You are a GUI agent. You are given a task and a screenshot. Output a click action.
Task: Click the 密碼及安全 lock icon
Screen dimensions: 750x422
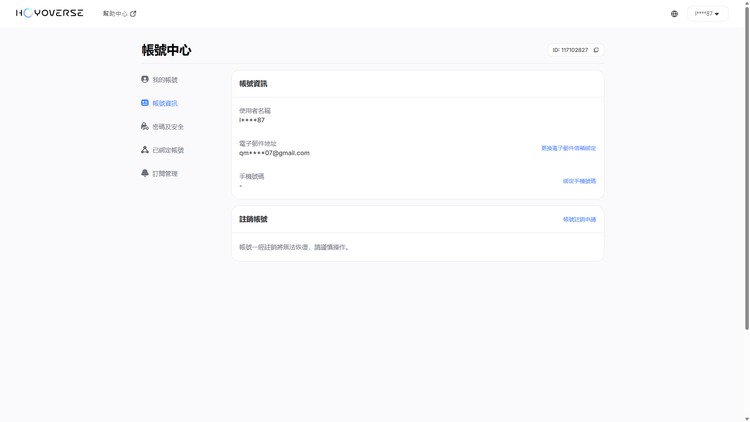145,126
